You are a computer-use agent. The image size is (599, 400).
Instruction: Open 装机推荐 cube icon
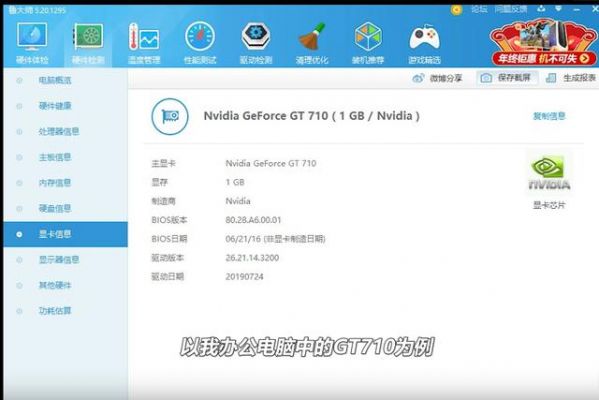368,37
